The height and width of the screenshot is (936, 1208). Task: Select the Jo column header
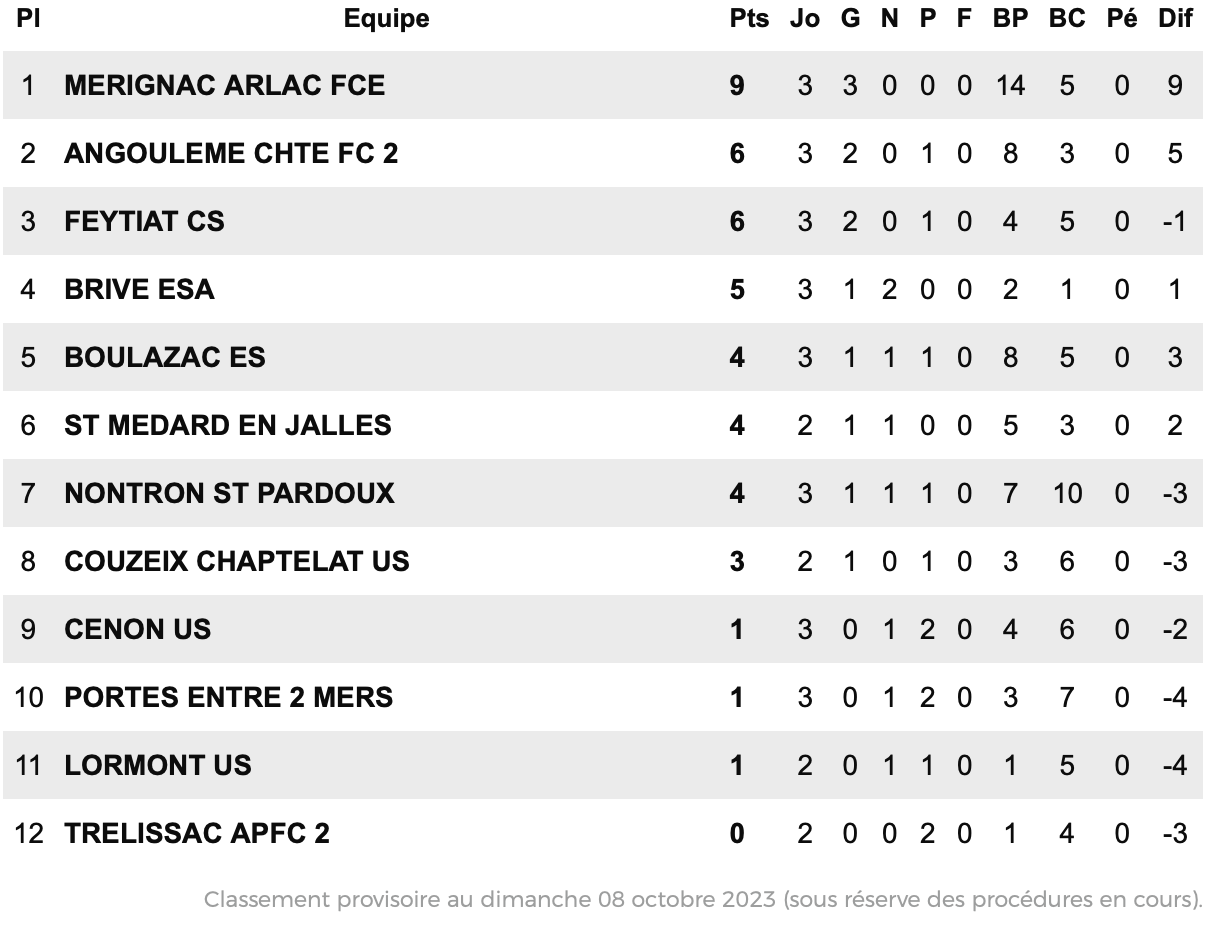(804, 19)
